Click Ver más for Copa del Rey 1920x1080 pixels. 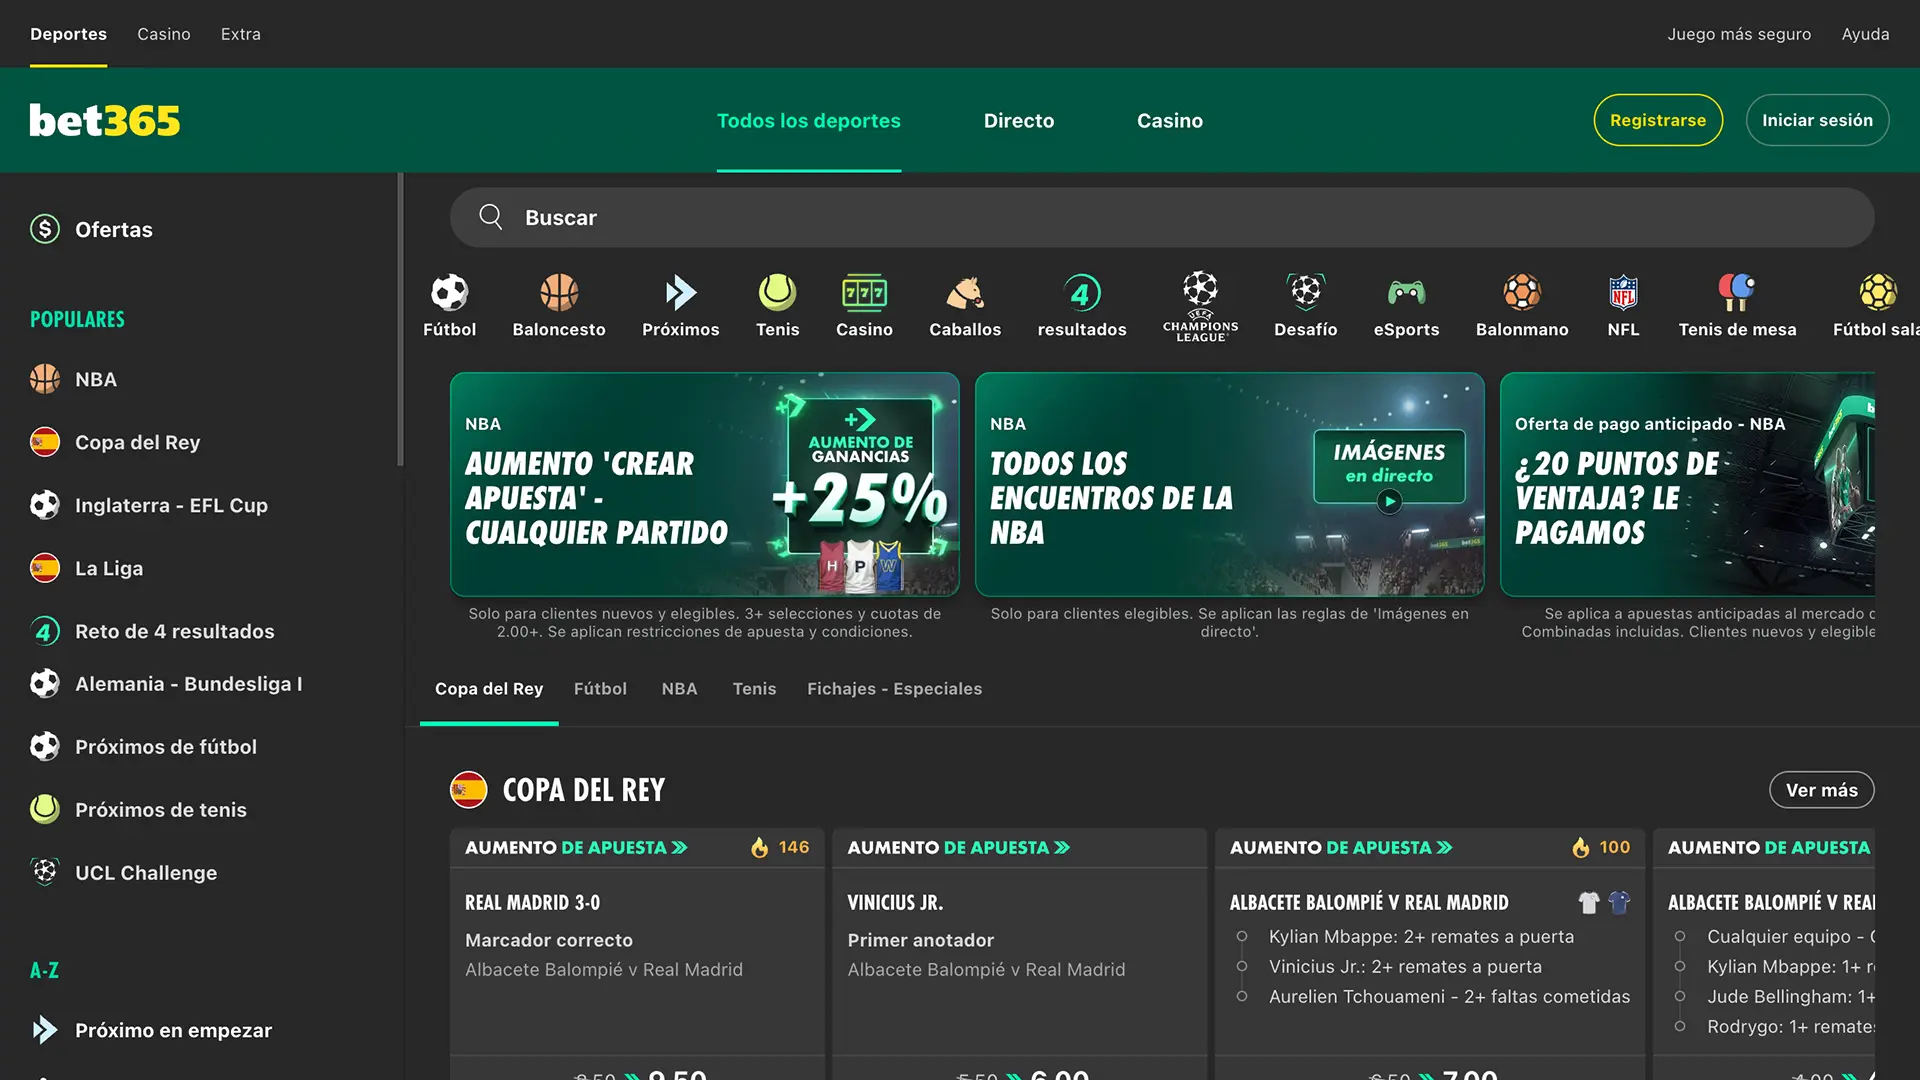[x=1822, y=789]
